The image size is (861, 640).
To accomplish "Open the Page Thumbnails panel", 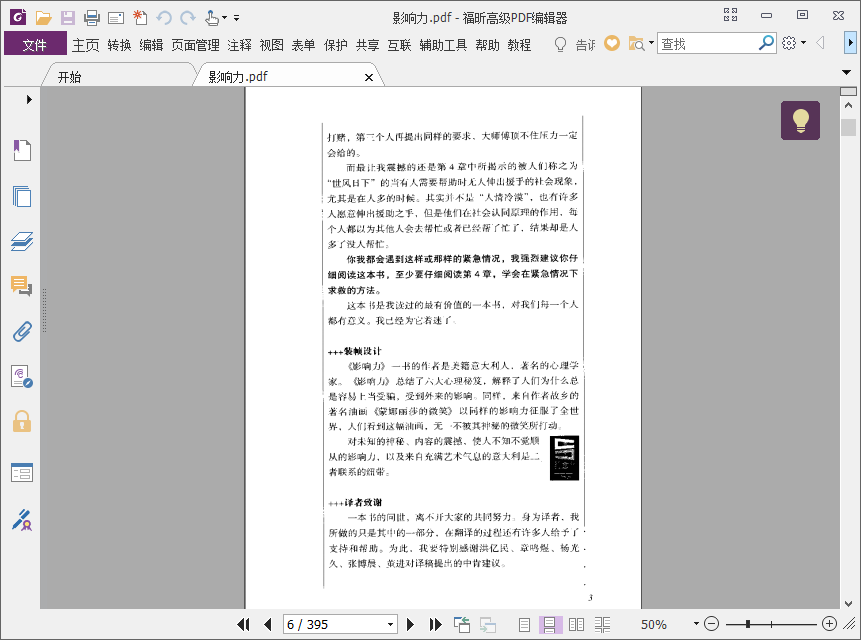I will [22, 196].
